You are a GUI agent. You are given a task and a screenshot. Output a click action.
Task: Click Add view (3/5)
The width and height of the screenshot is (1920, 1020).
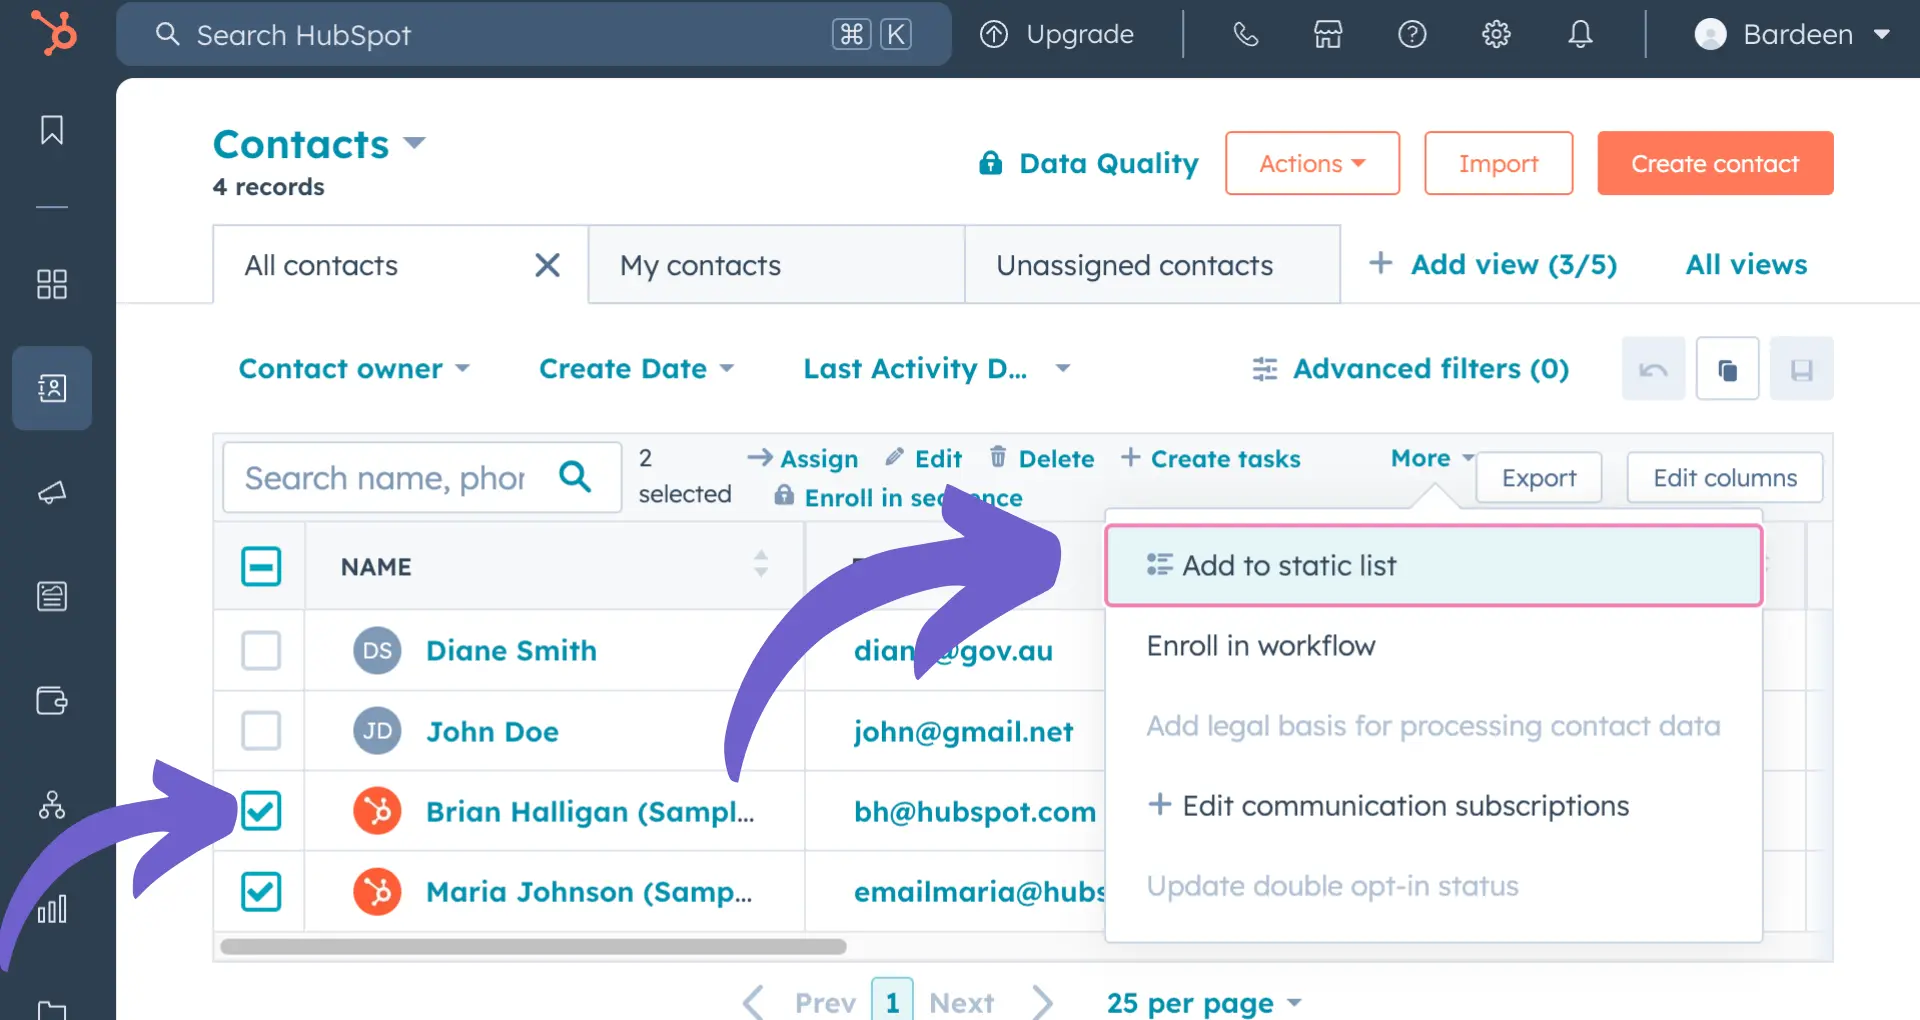point(1492,264)
